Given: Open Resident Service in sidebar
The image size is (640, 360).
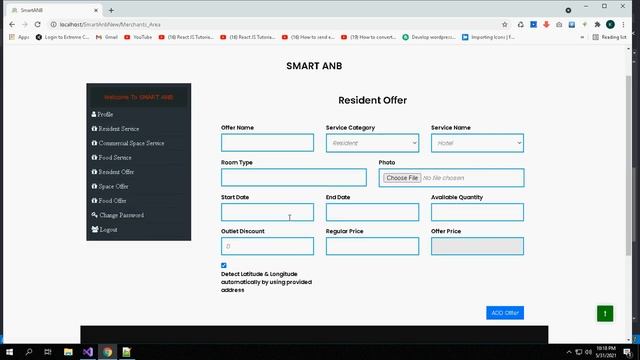Looking at the screenshot, I should (115, 129).
